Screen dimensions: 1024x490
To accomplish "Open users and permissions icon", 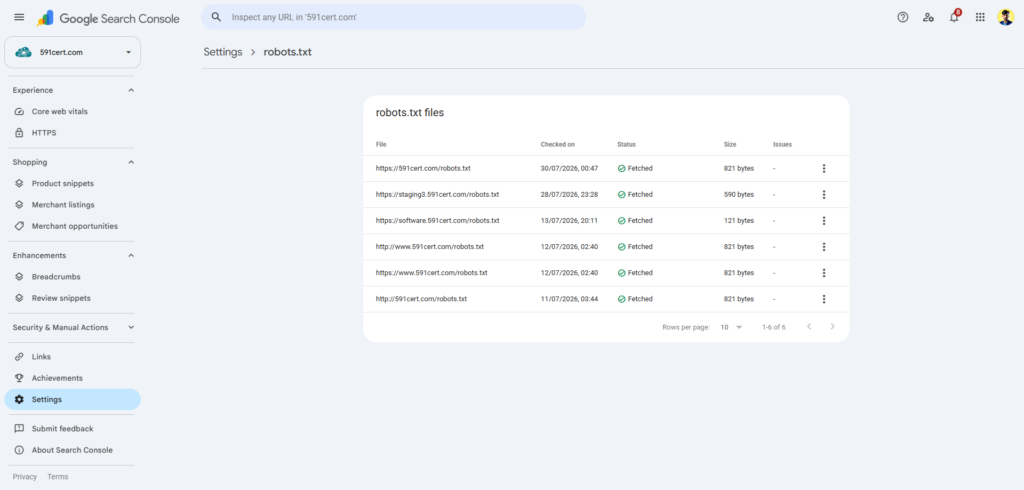I will (928, 18).
